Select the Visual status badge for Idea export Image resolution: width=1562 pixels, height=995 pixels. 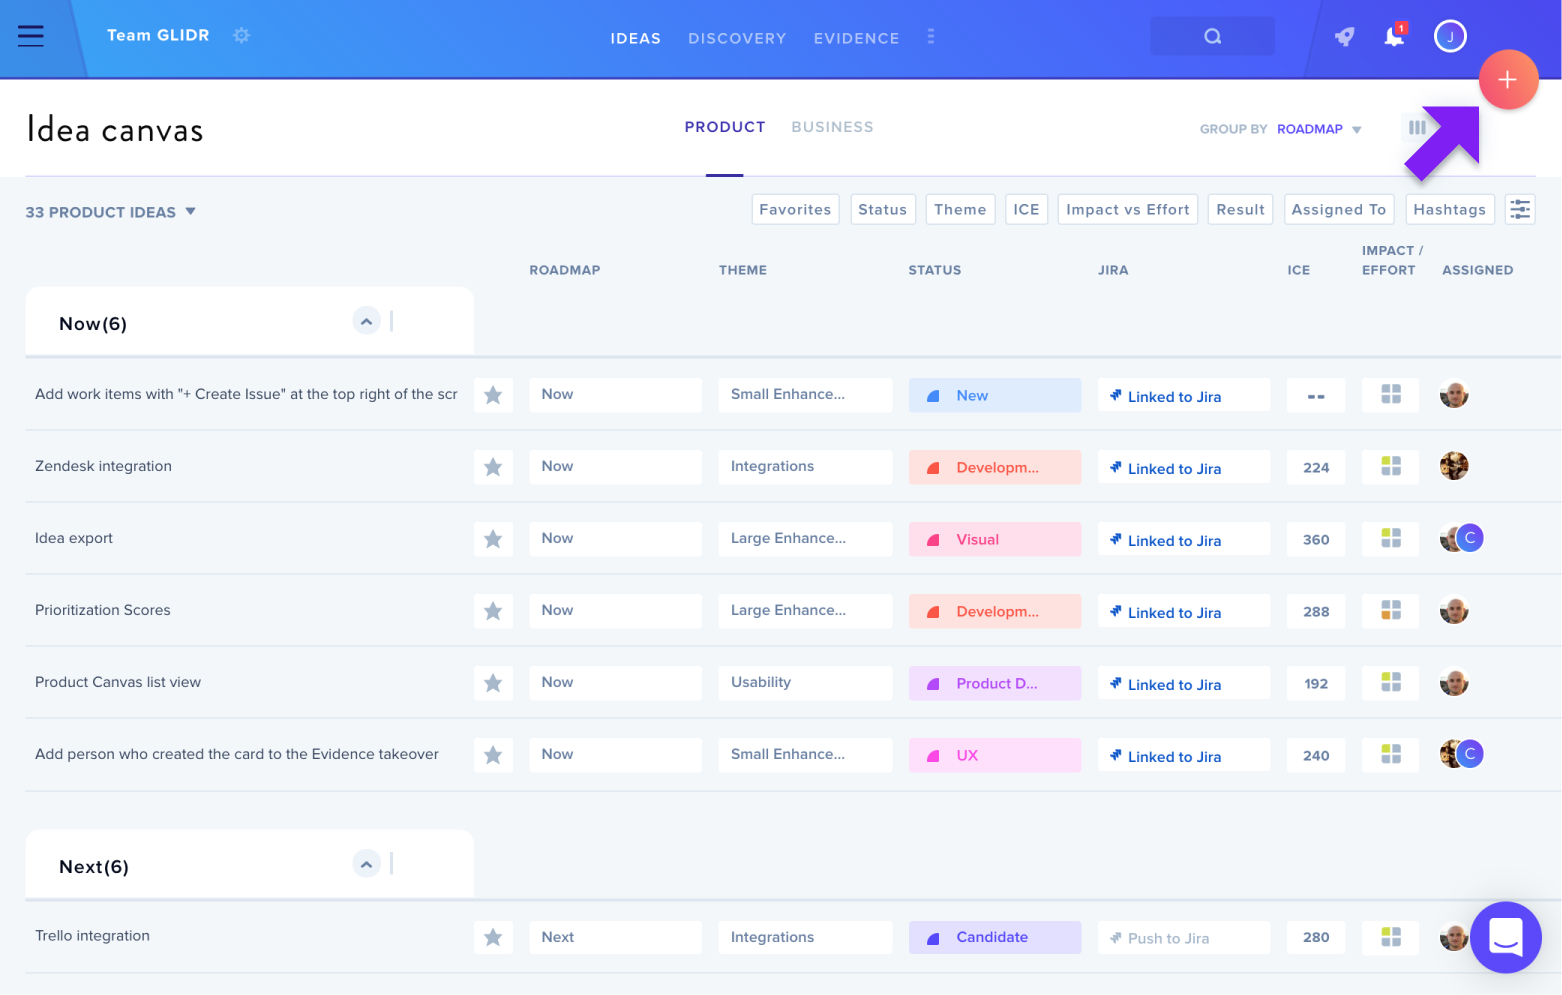pos(994,539)
